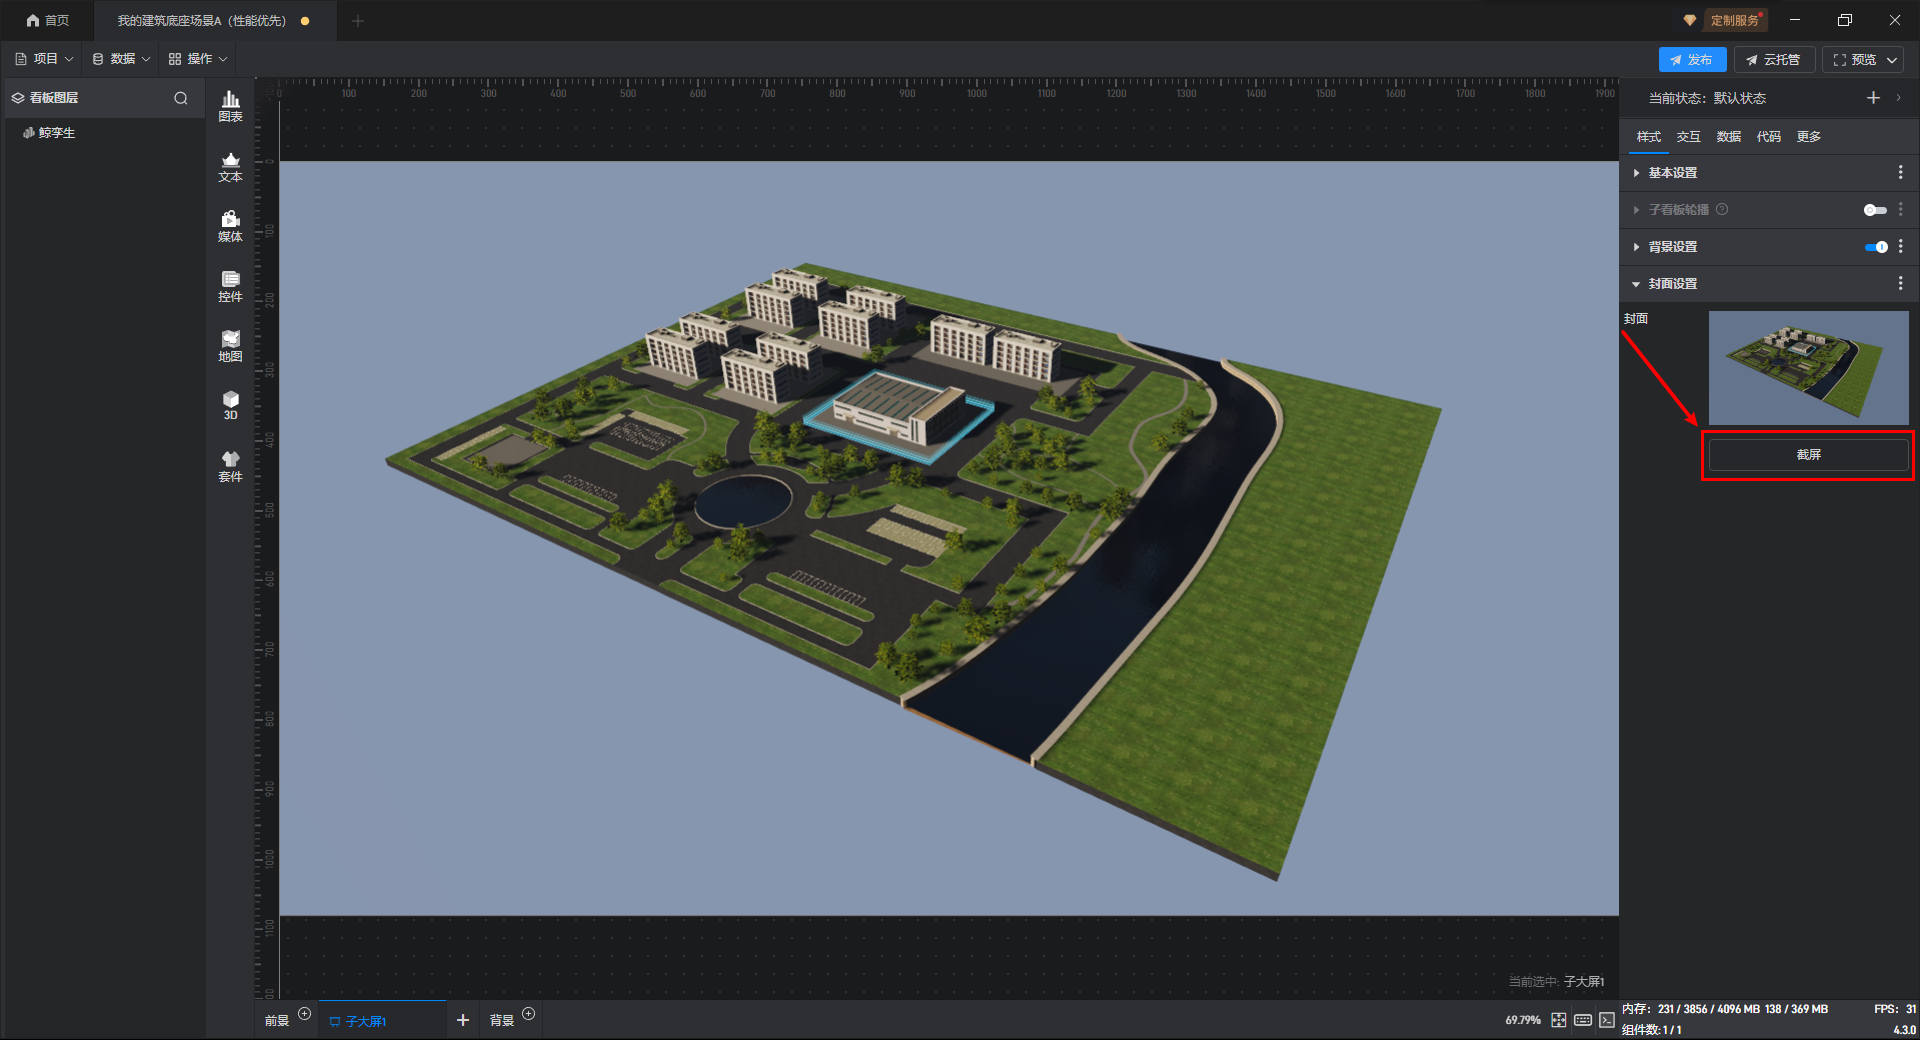The height and width of the screenshot is (1040, 1920).
Task: Click the 4.3.0 version number
Action: (x=1904, y=1030)
